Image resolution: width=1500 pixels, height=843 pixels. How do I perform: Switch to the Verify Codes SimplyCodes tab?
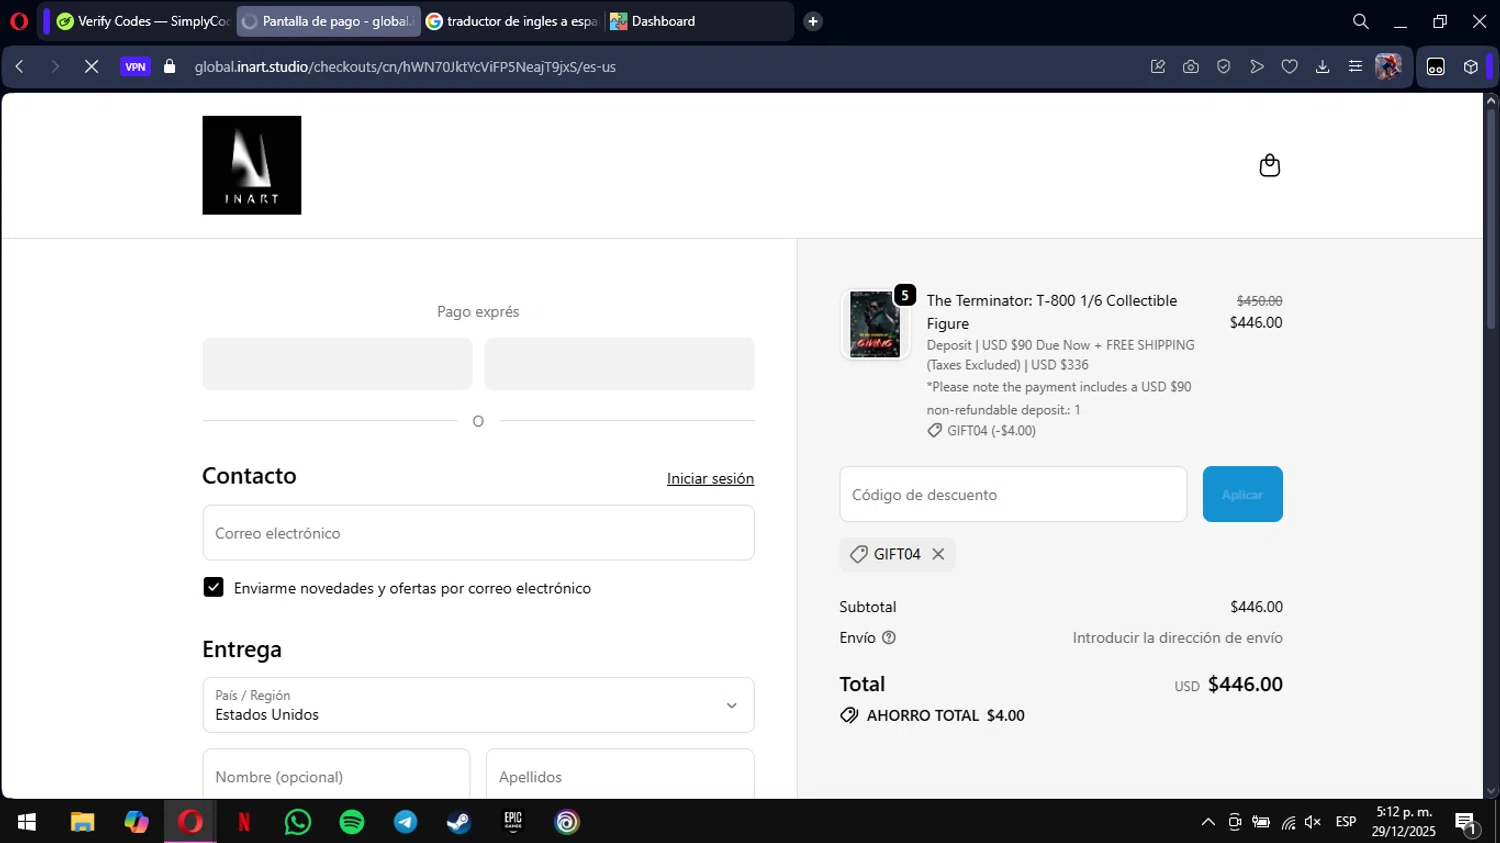(142, 21)
